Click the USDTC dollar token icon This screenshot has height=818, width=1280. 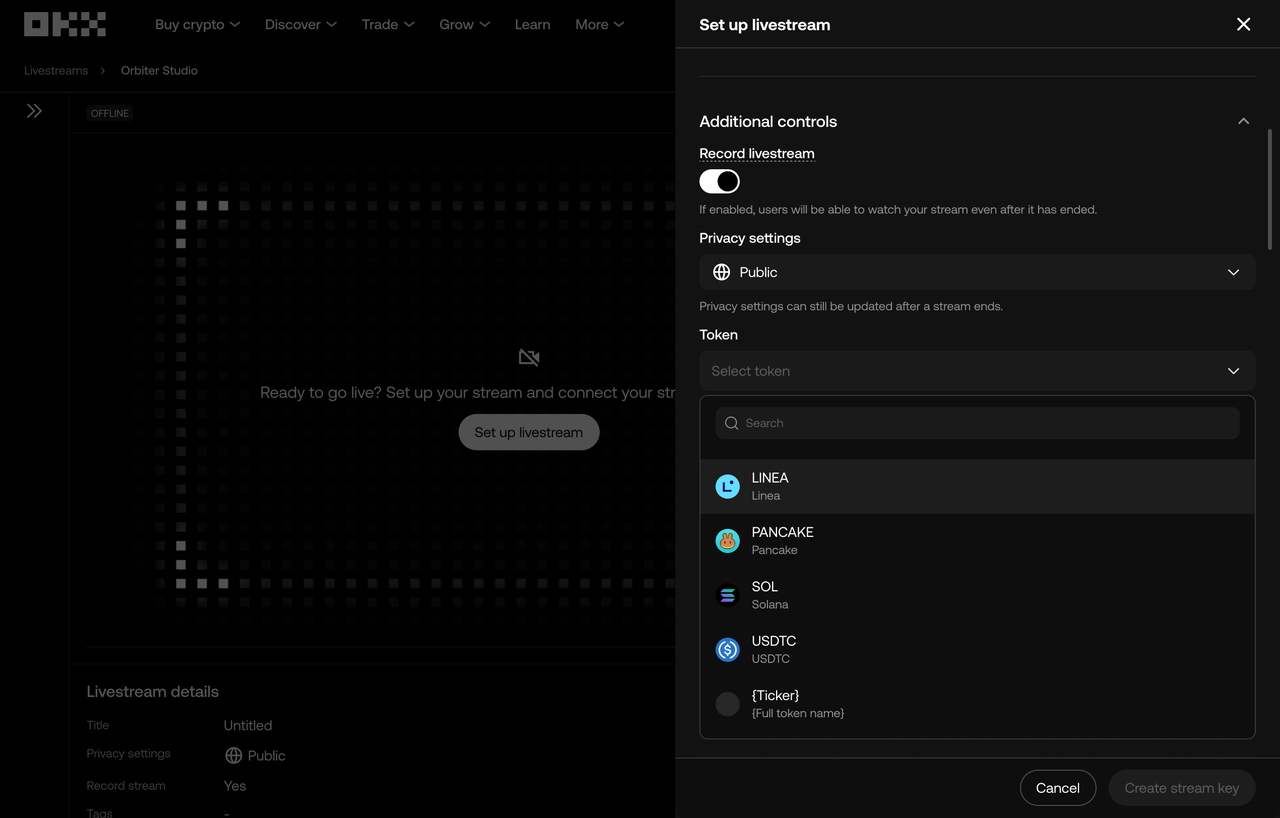(x=727, y=649)
